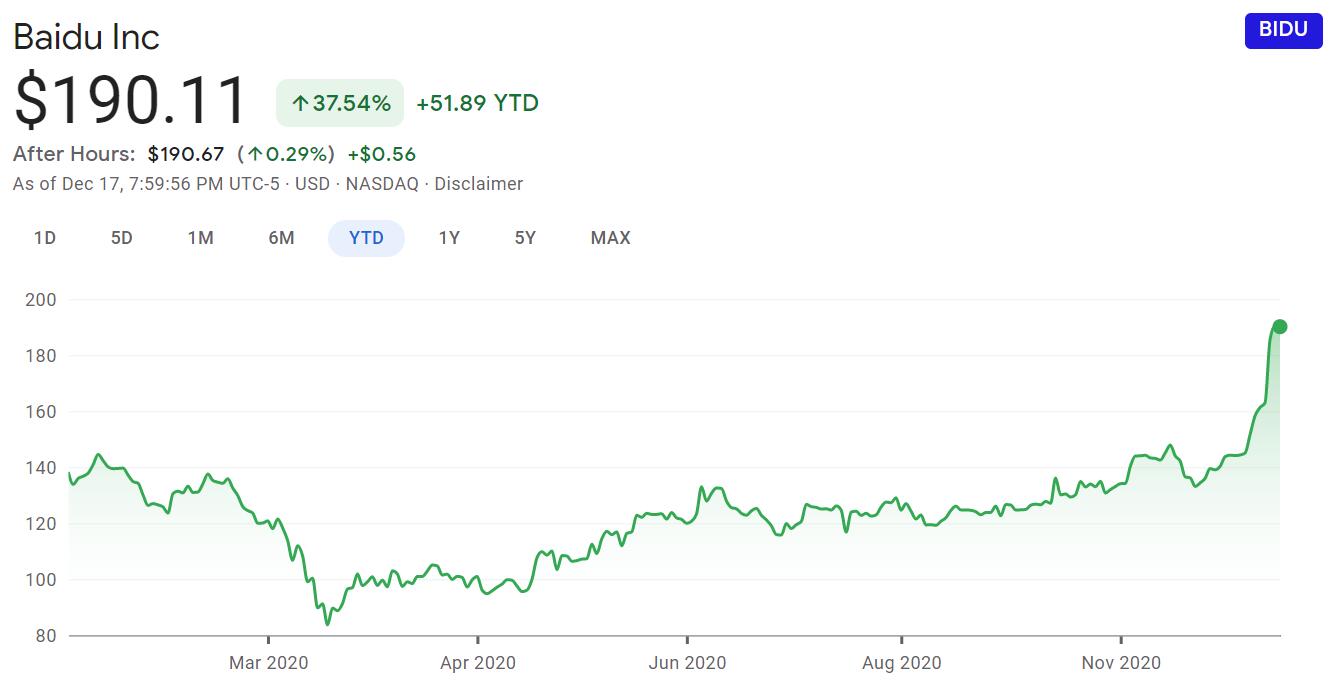This screenshot has width=1329, height=686.
Task: Click the 200 y-axis gridline label
Action: click(40, 299)
